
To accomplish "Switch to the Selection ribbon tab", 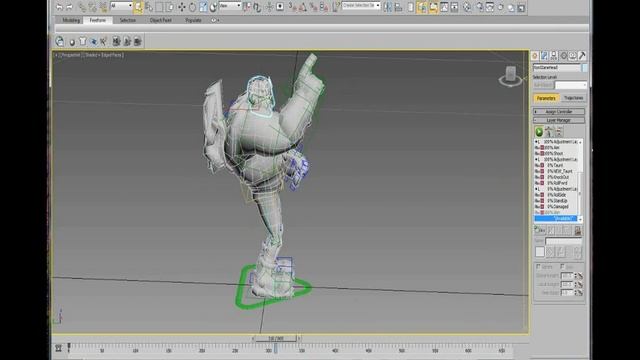I will [x=127, y=20].
